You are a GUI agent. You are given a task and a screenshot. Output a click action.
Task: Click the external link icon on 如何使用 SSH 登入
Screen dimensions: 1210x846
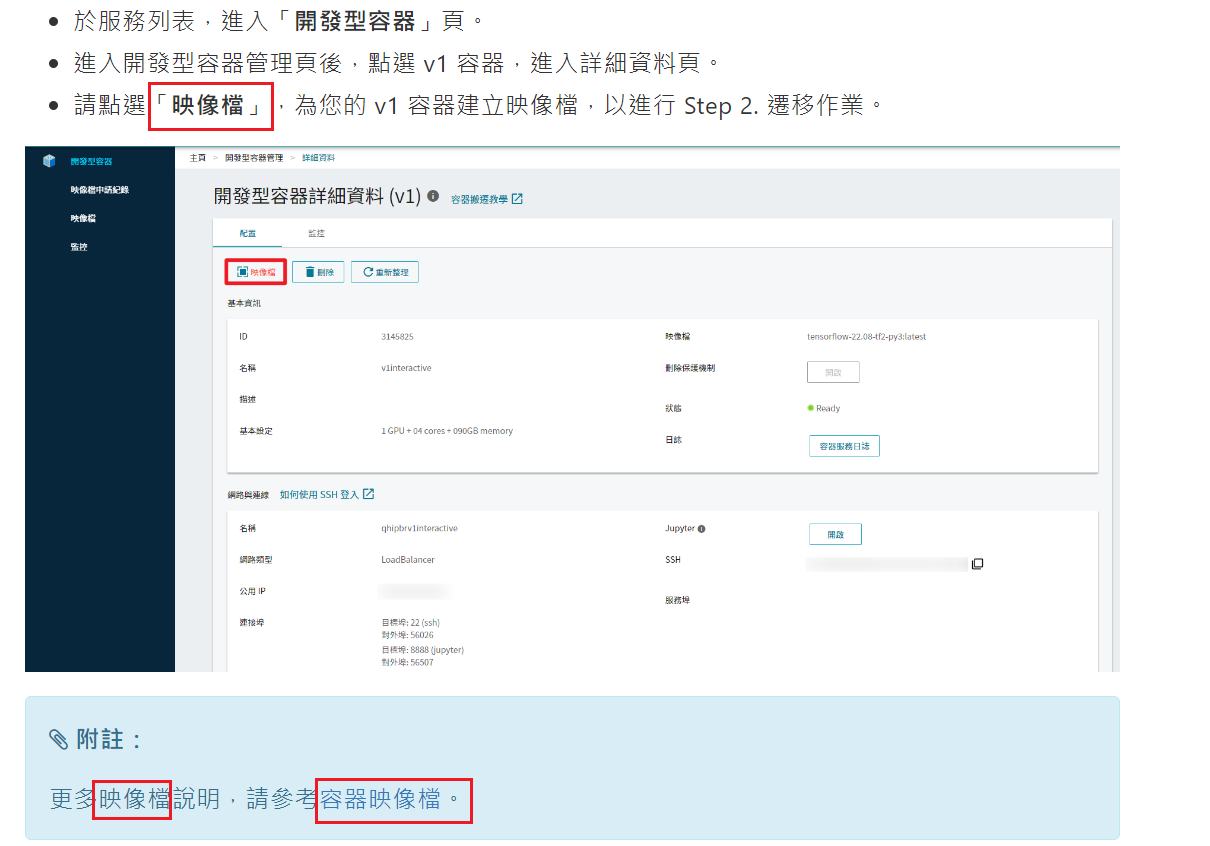tap(369, 493)
